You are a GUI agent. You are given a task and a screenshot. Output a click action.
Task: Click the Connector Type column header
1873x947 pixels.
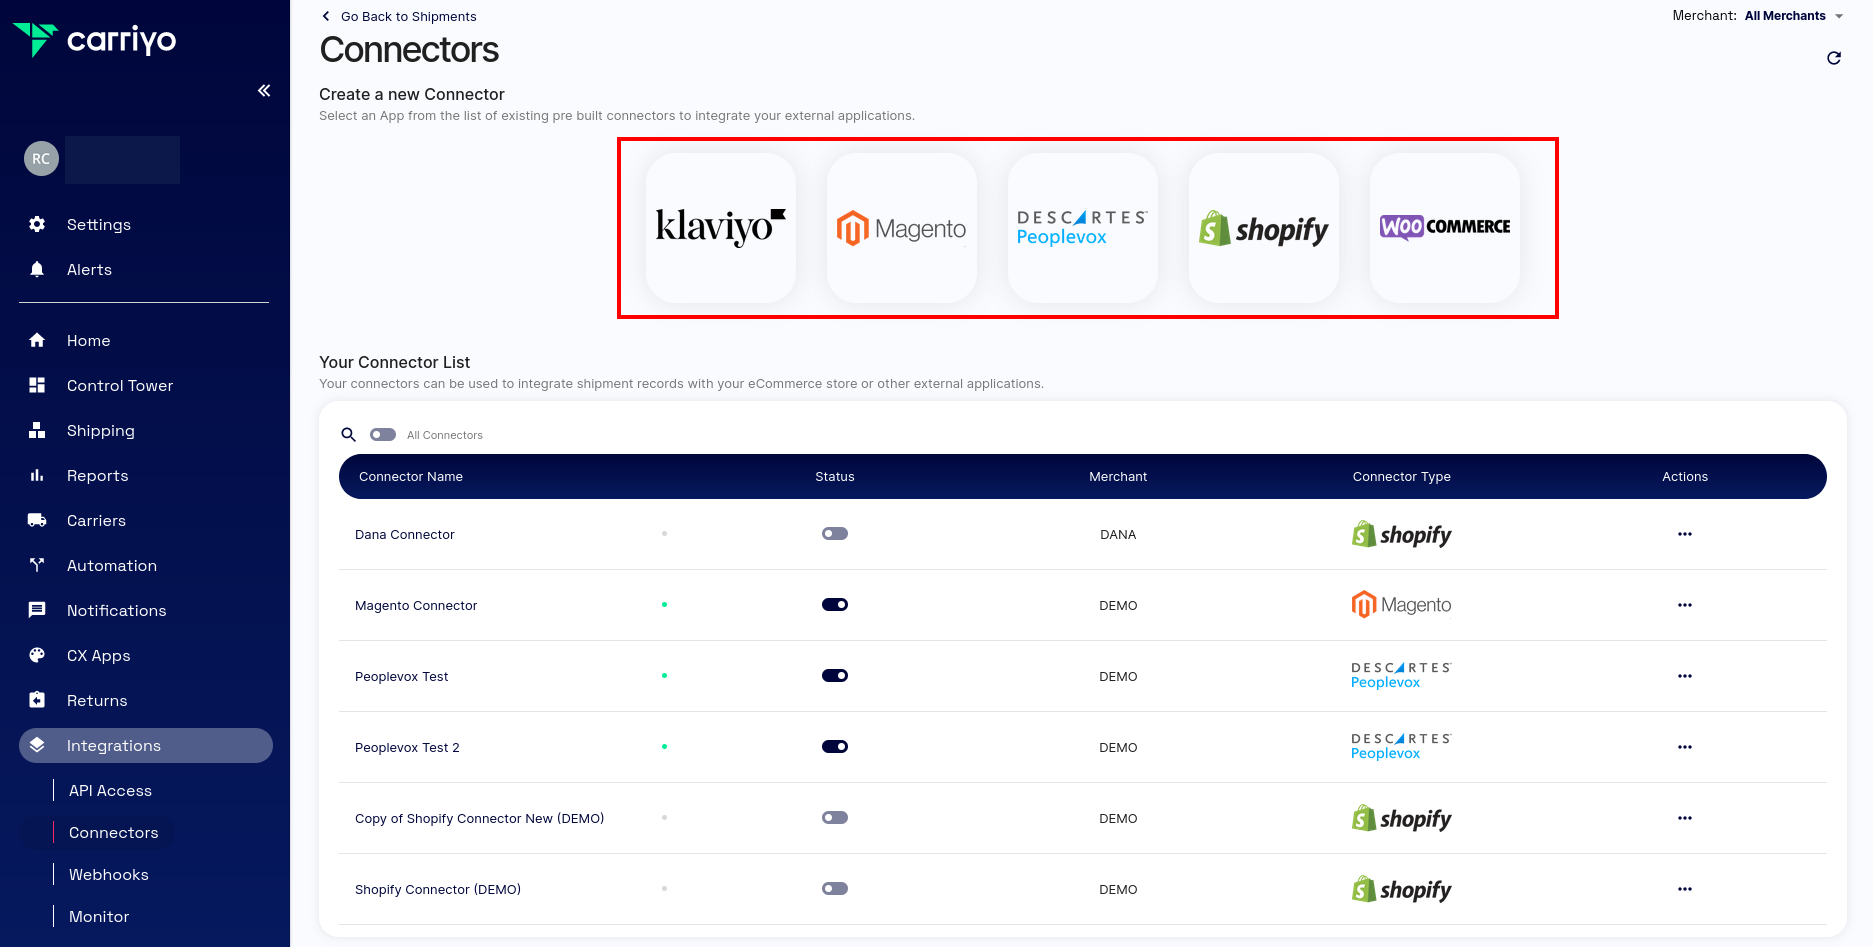click(1401, 476)
